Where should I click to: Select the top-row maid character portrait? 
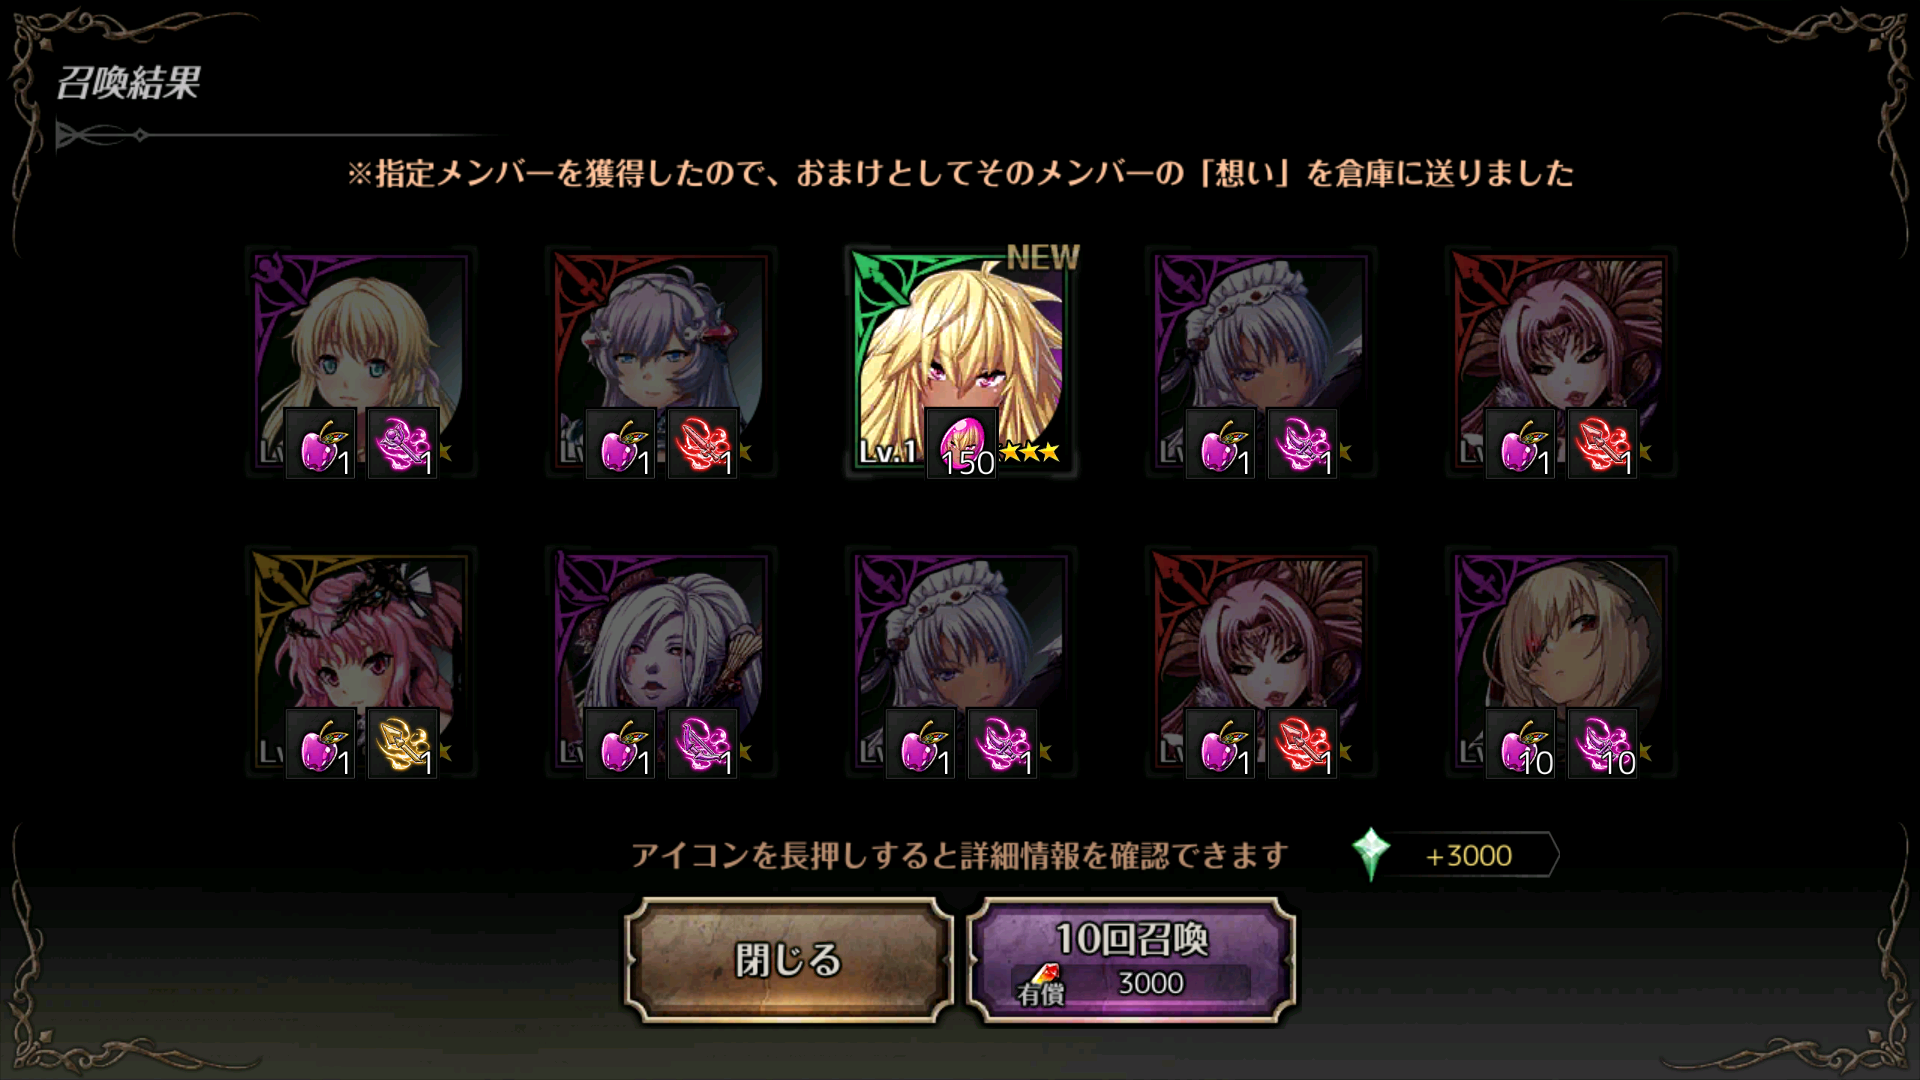[x=1260, y=362]
